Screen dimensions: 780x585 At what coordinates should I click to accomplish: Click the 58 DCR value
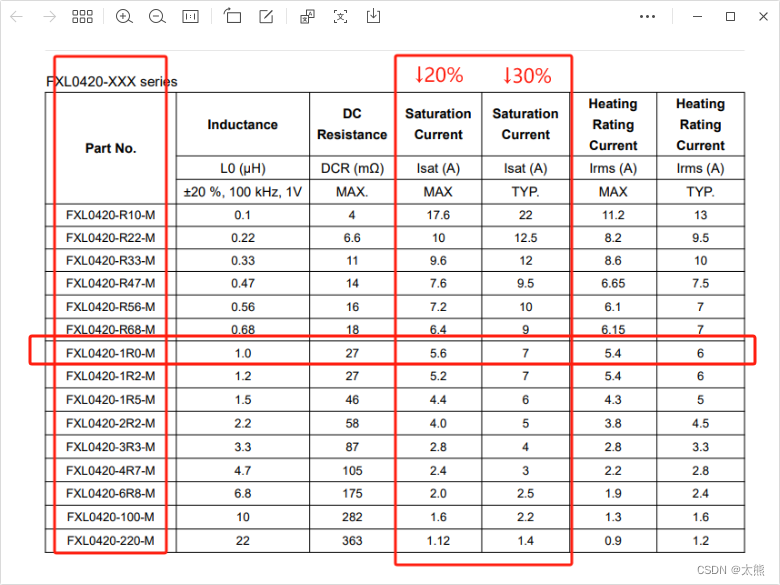pyautogui.click(x=352, y=423)
